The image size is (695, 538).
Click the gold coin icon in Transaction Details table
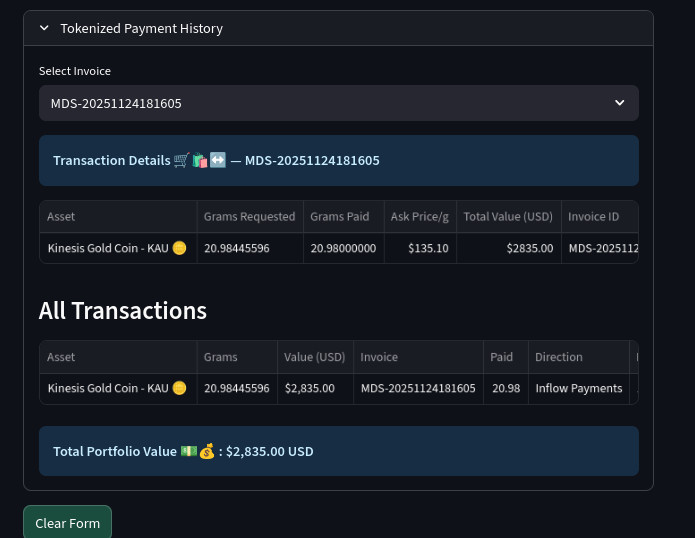coord(179,248)
